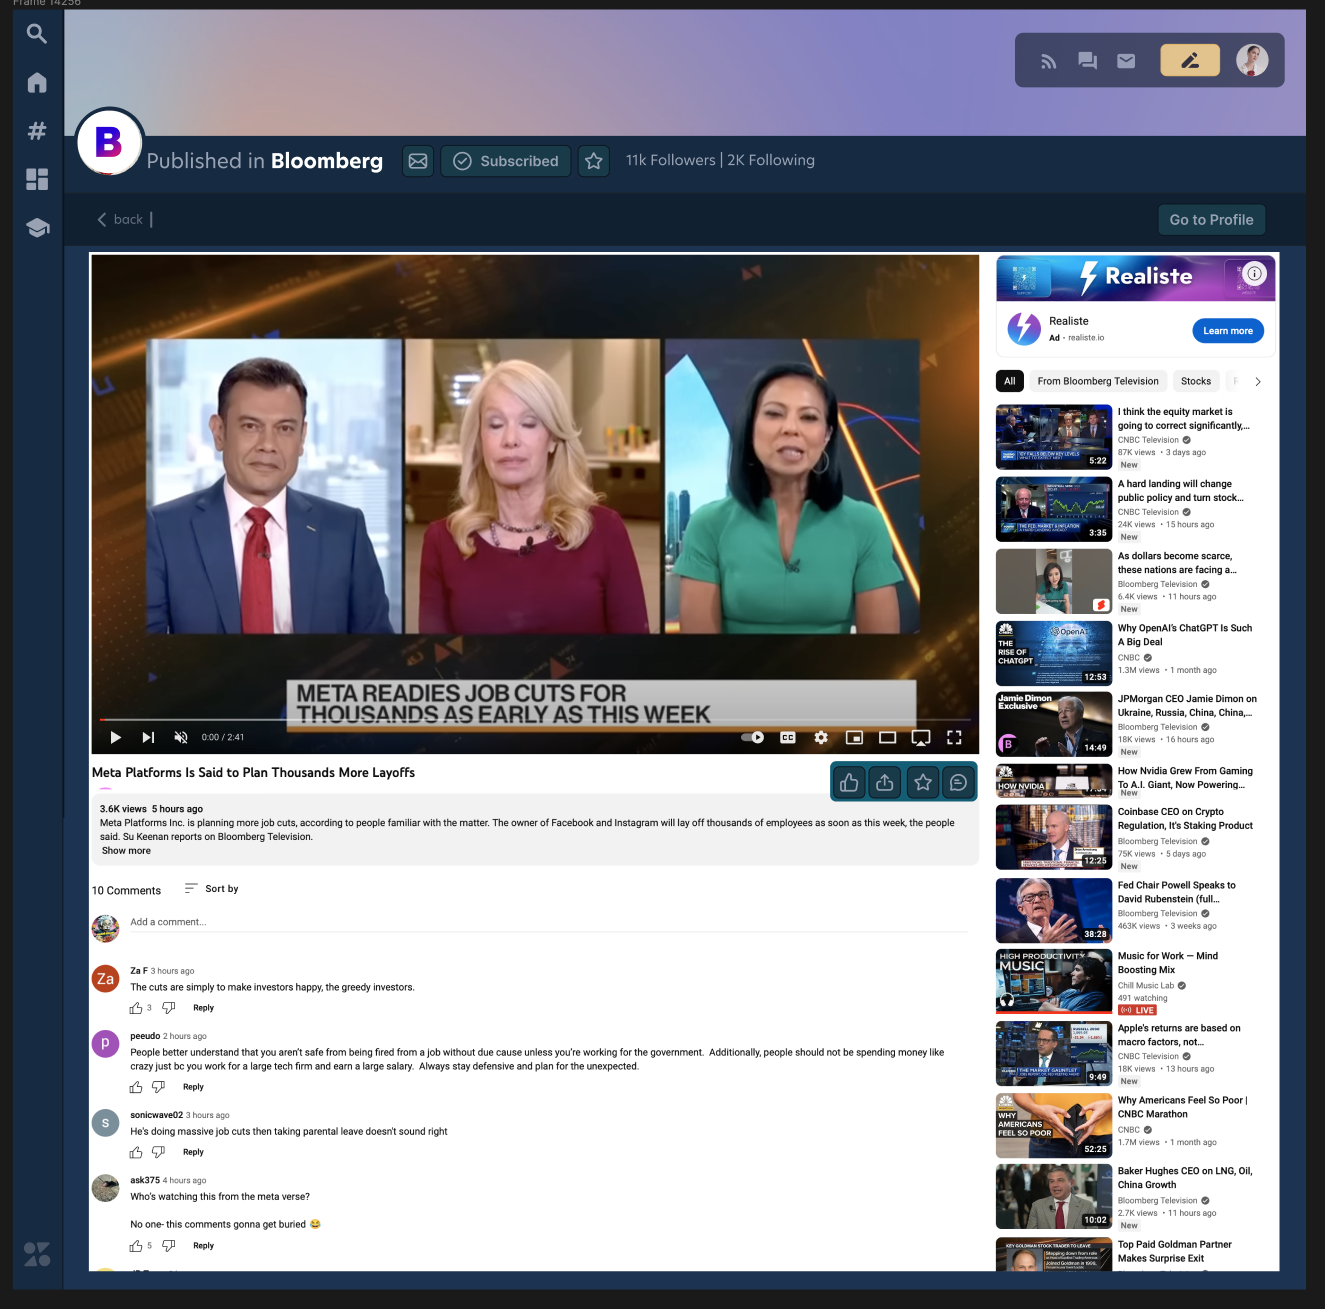1325x1309 pixels.
Task: Open the Sort by comments dropdown
Action: [x=210, y=888]
